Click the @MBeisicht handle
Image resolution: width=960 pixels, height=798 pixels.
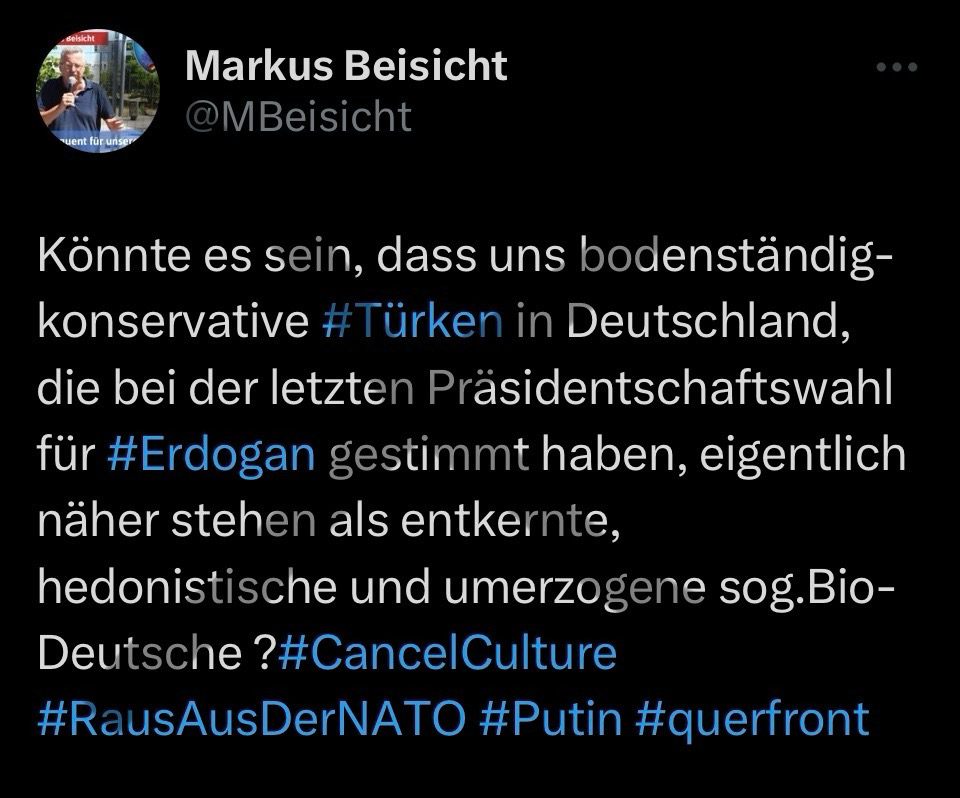298,117
